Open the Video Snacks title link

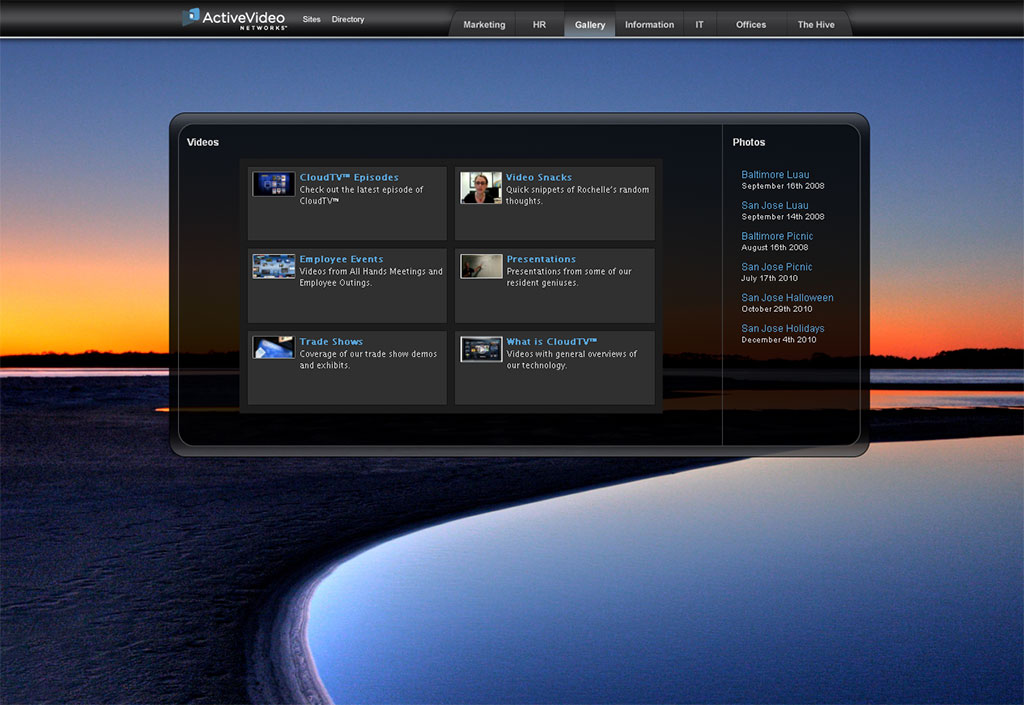tap(539, 178)
